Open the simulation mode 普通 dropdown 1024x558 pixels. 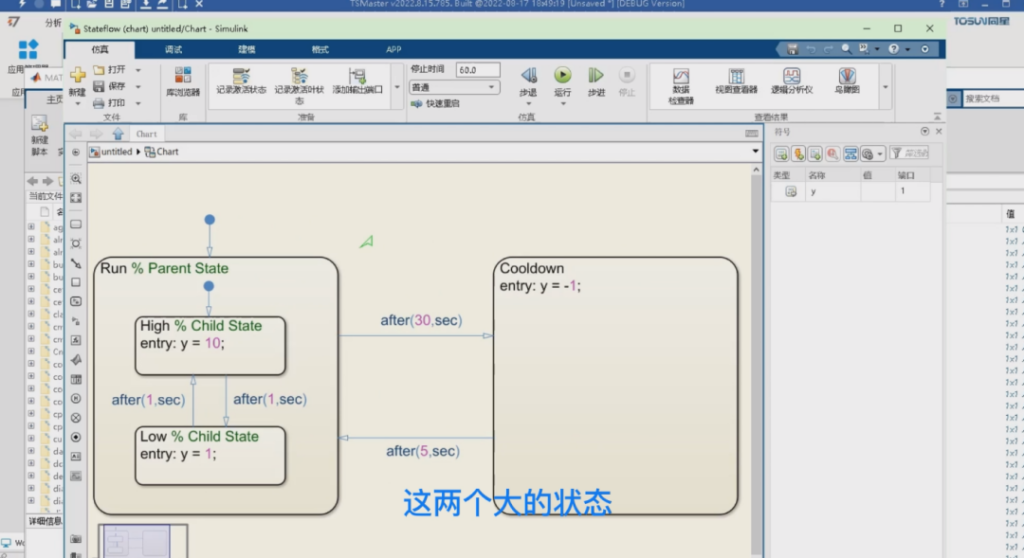[x=453, y=87]
